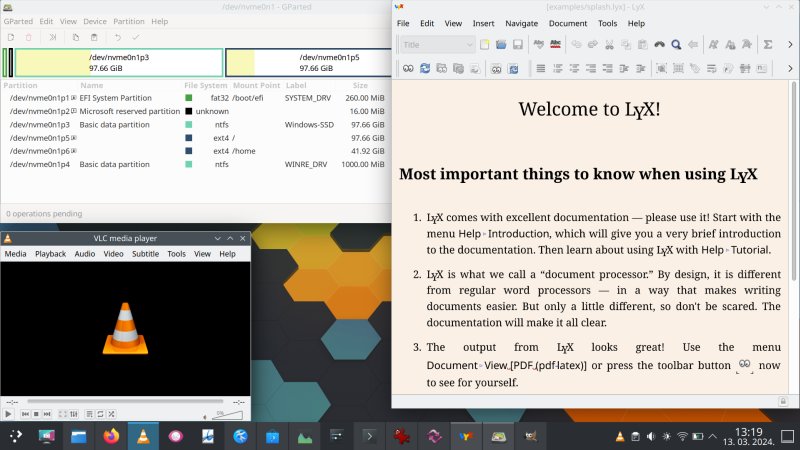
Task: Select /dev/nvme0n1p6 ext4 /home row
Action: point(196,151)
